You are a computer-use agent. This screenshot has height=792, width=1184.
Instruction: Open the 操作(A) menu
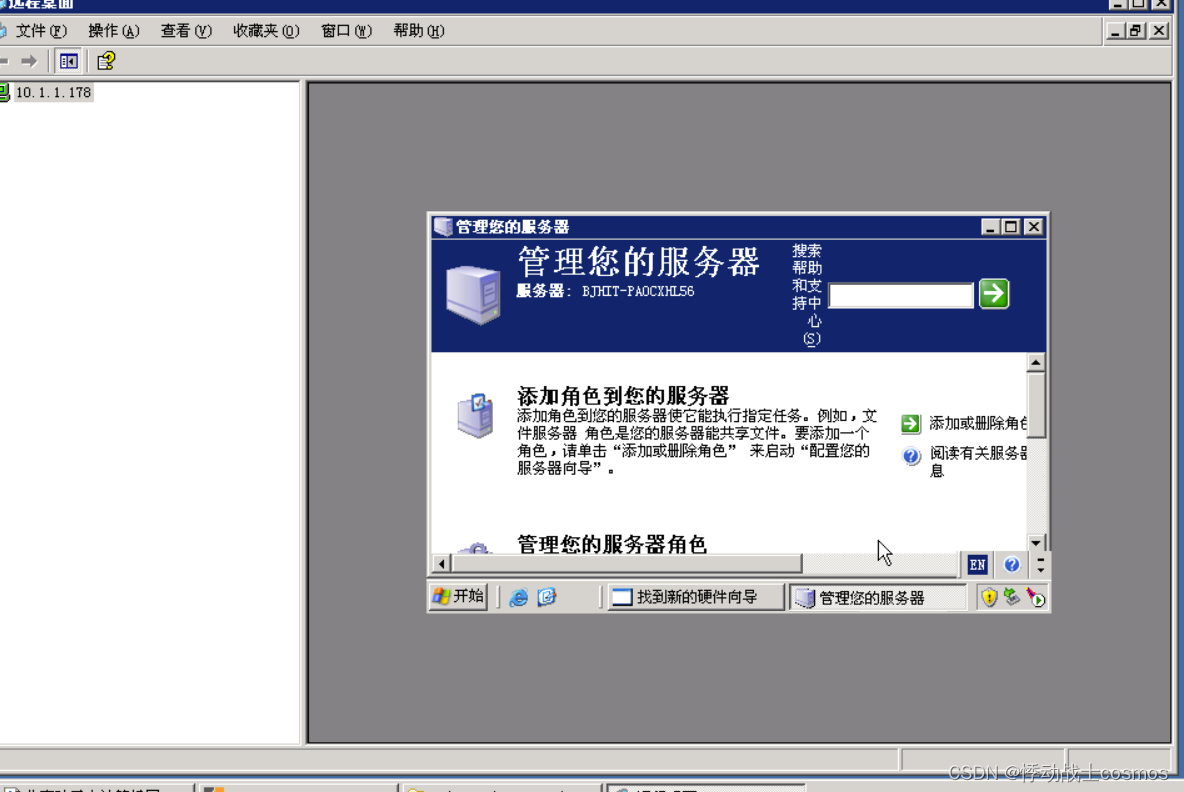point(113,31)
